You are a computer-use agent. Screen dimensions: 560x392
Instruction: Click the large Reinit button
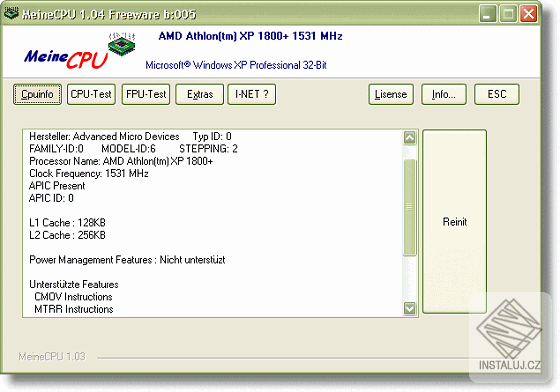pos(455,222)
